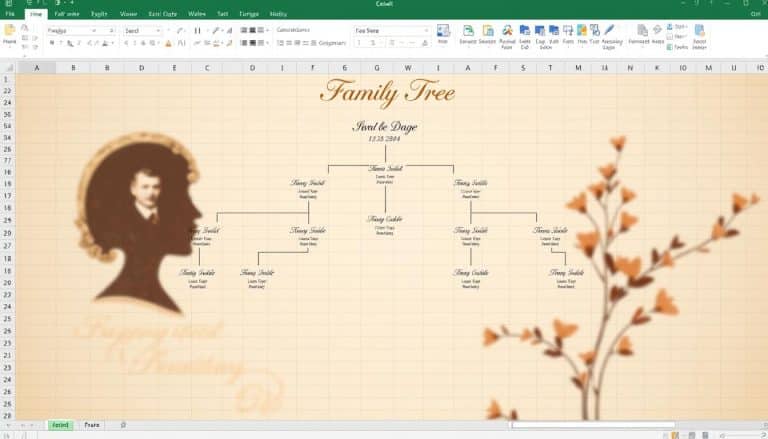768x439 pixels.
Task: Click the Paste clipboard icon
Action: point(9,30)
